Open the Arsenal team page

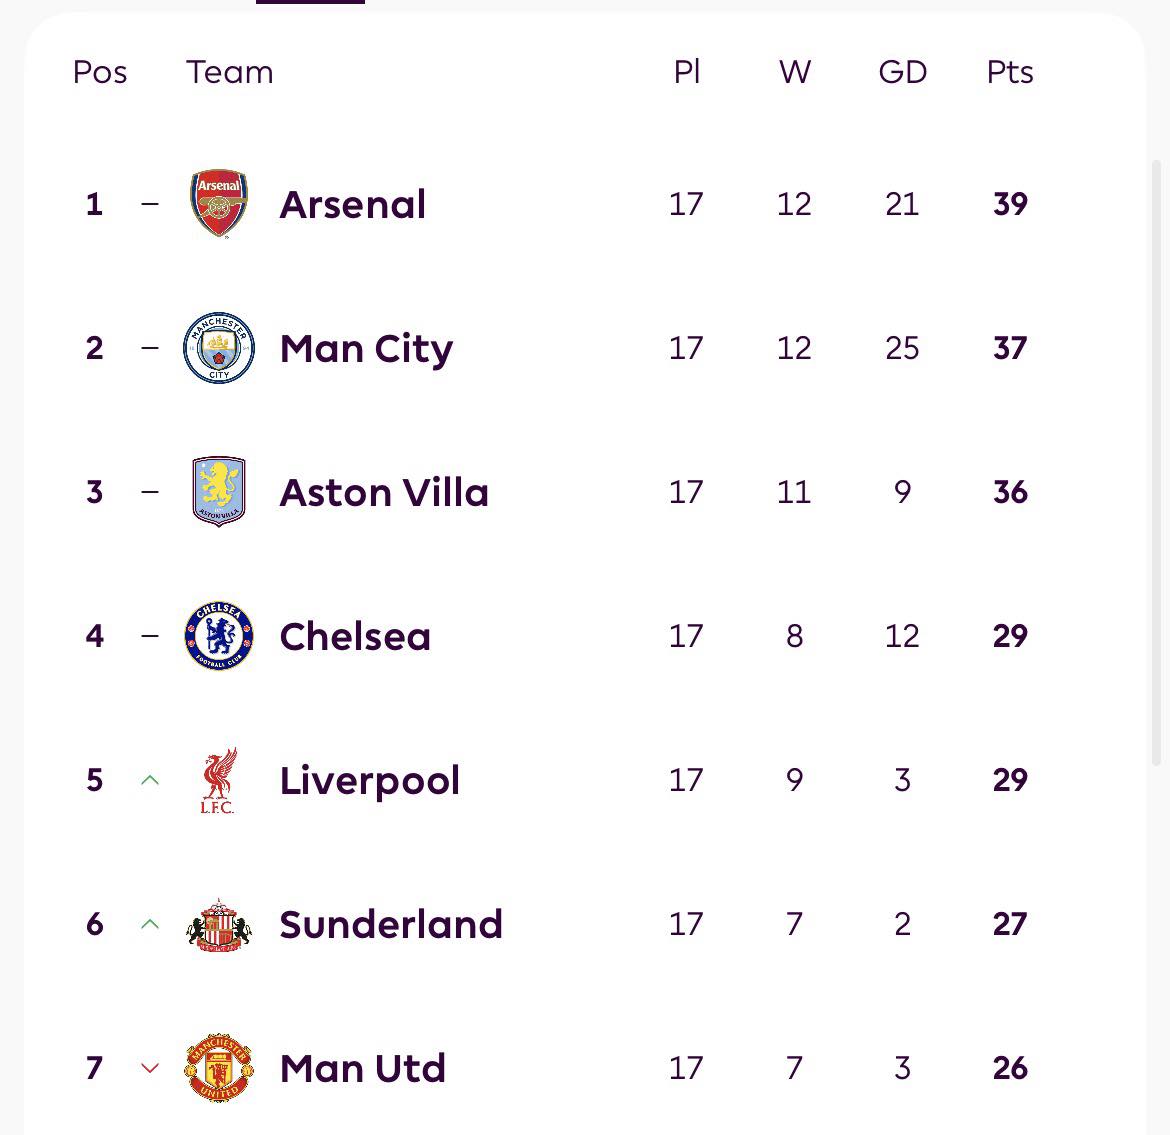[353, 204]
